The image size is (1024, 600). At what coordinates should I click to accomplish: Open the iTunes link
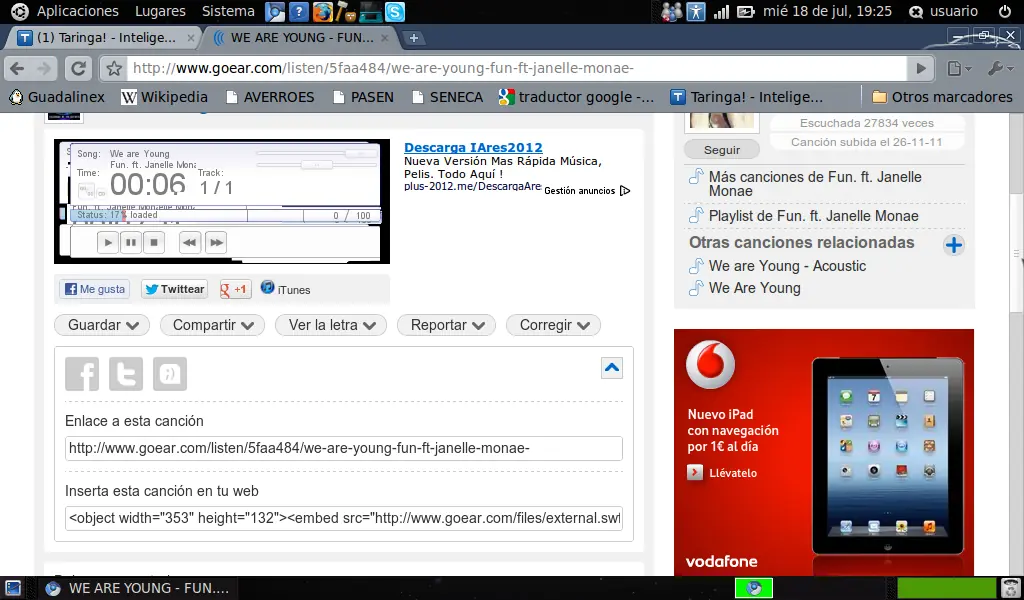point(285,289)
